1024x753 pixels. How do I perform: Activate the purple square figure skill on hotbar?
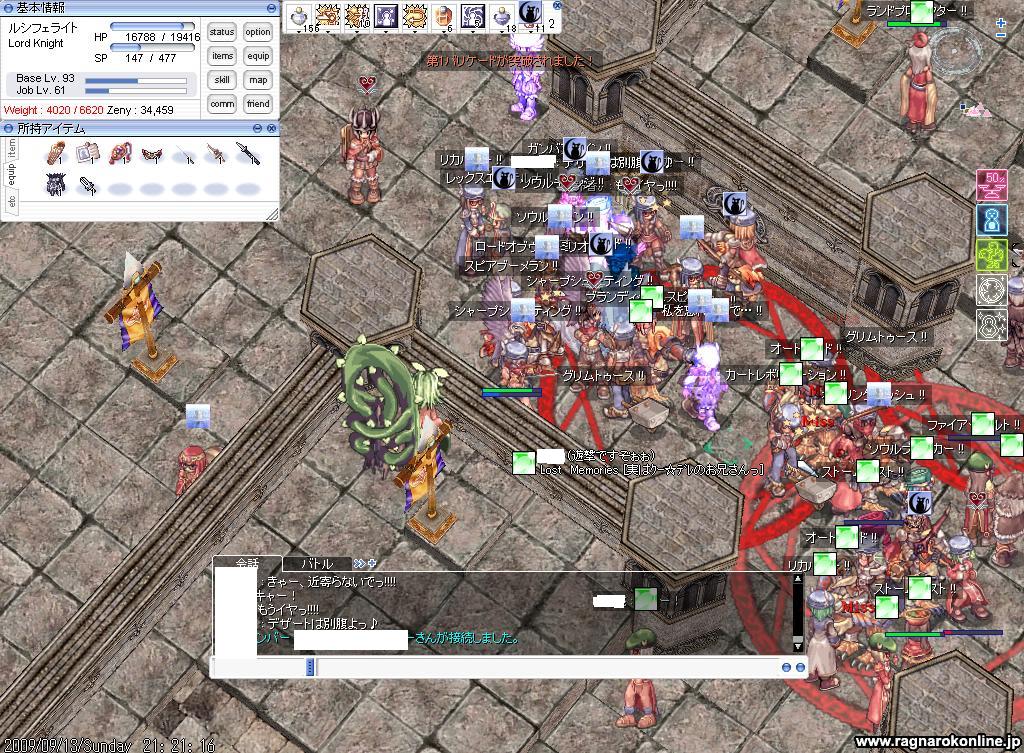[385, 16]
